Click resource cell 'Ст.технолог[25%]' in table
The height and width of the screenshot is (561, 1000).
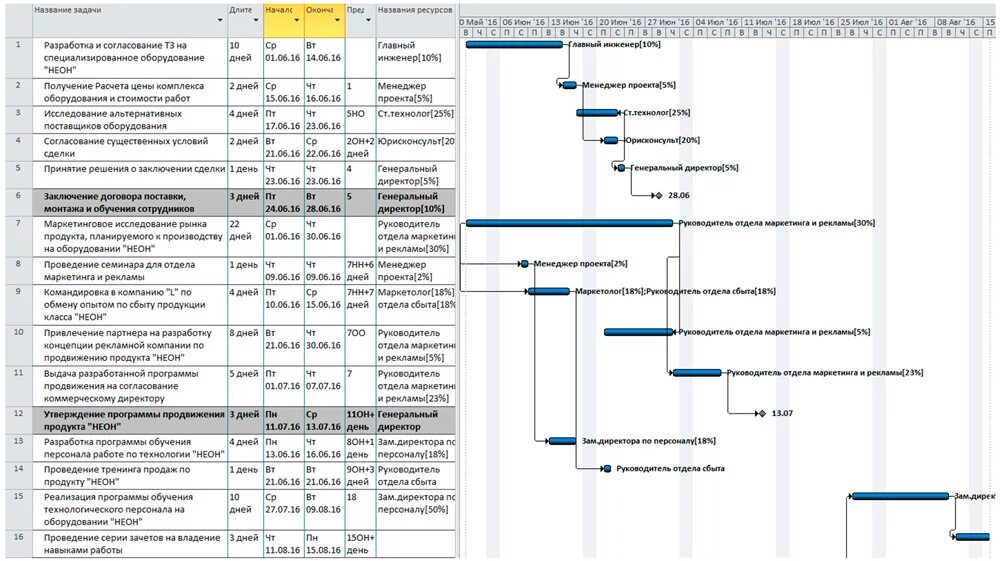[415, 119]
